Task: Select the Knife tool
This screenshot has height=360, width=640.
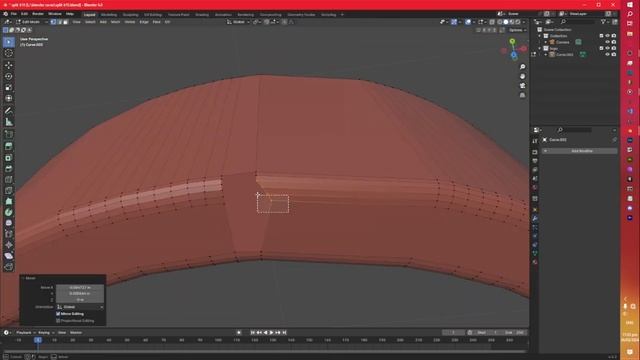Action: click(9, 191)
